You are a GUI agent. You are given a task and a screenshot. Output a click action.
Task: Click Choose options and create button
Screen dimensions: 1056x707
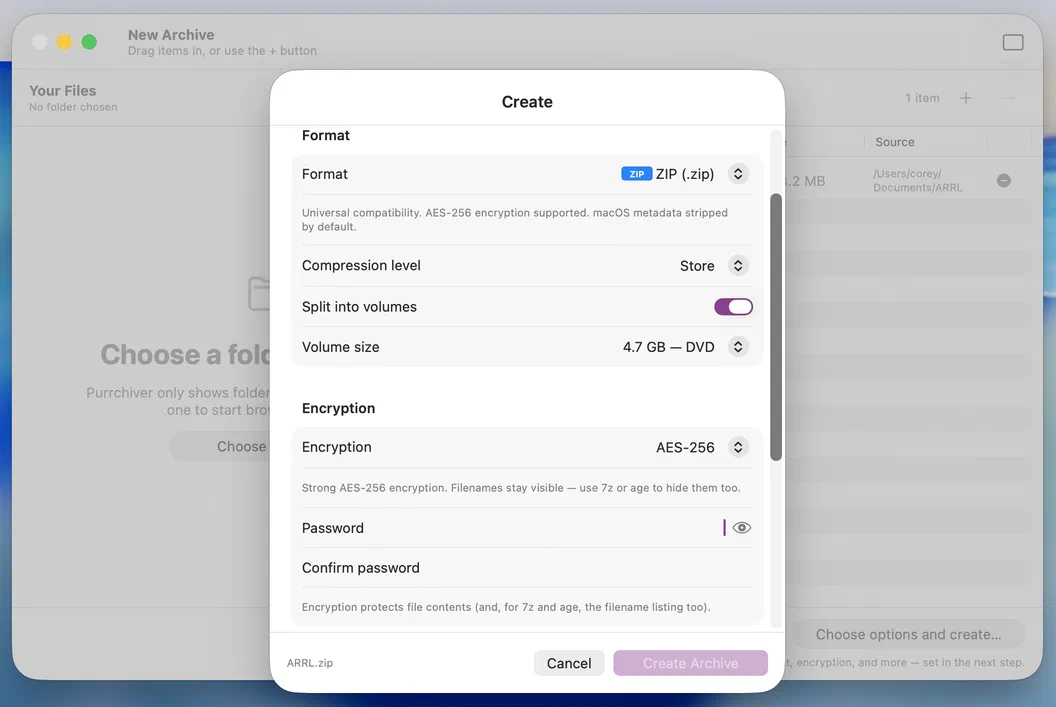tap(909, 634)
